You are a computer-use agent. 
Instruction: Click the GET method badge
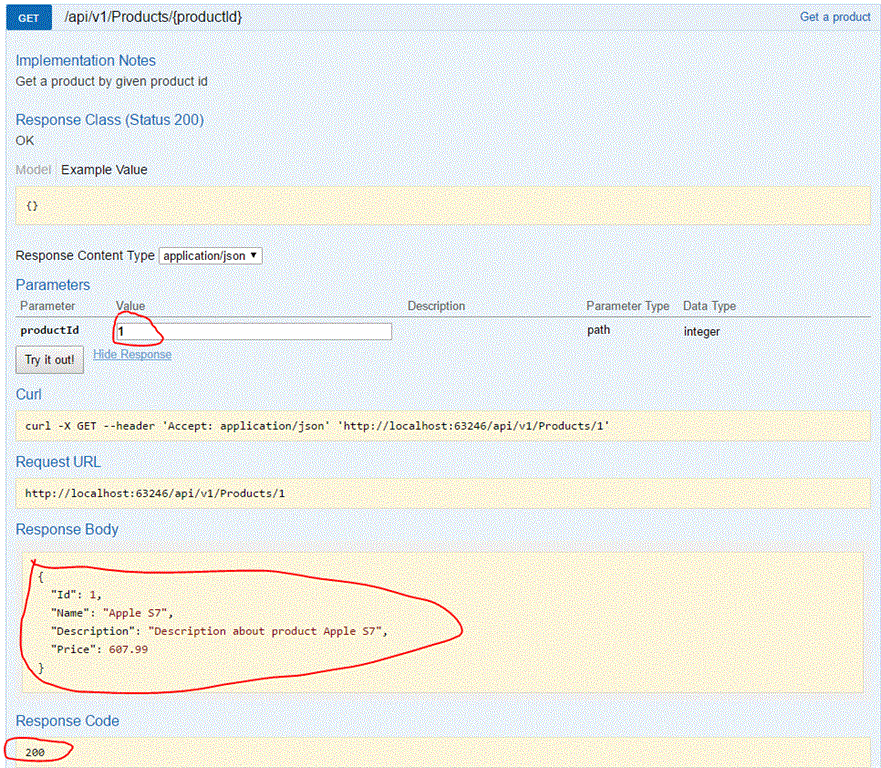pyautogui.click(x=28, y=17)
